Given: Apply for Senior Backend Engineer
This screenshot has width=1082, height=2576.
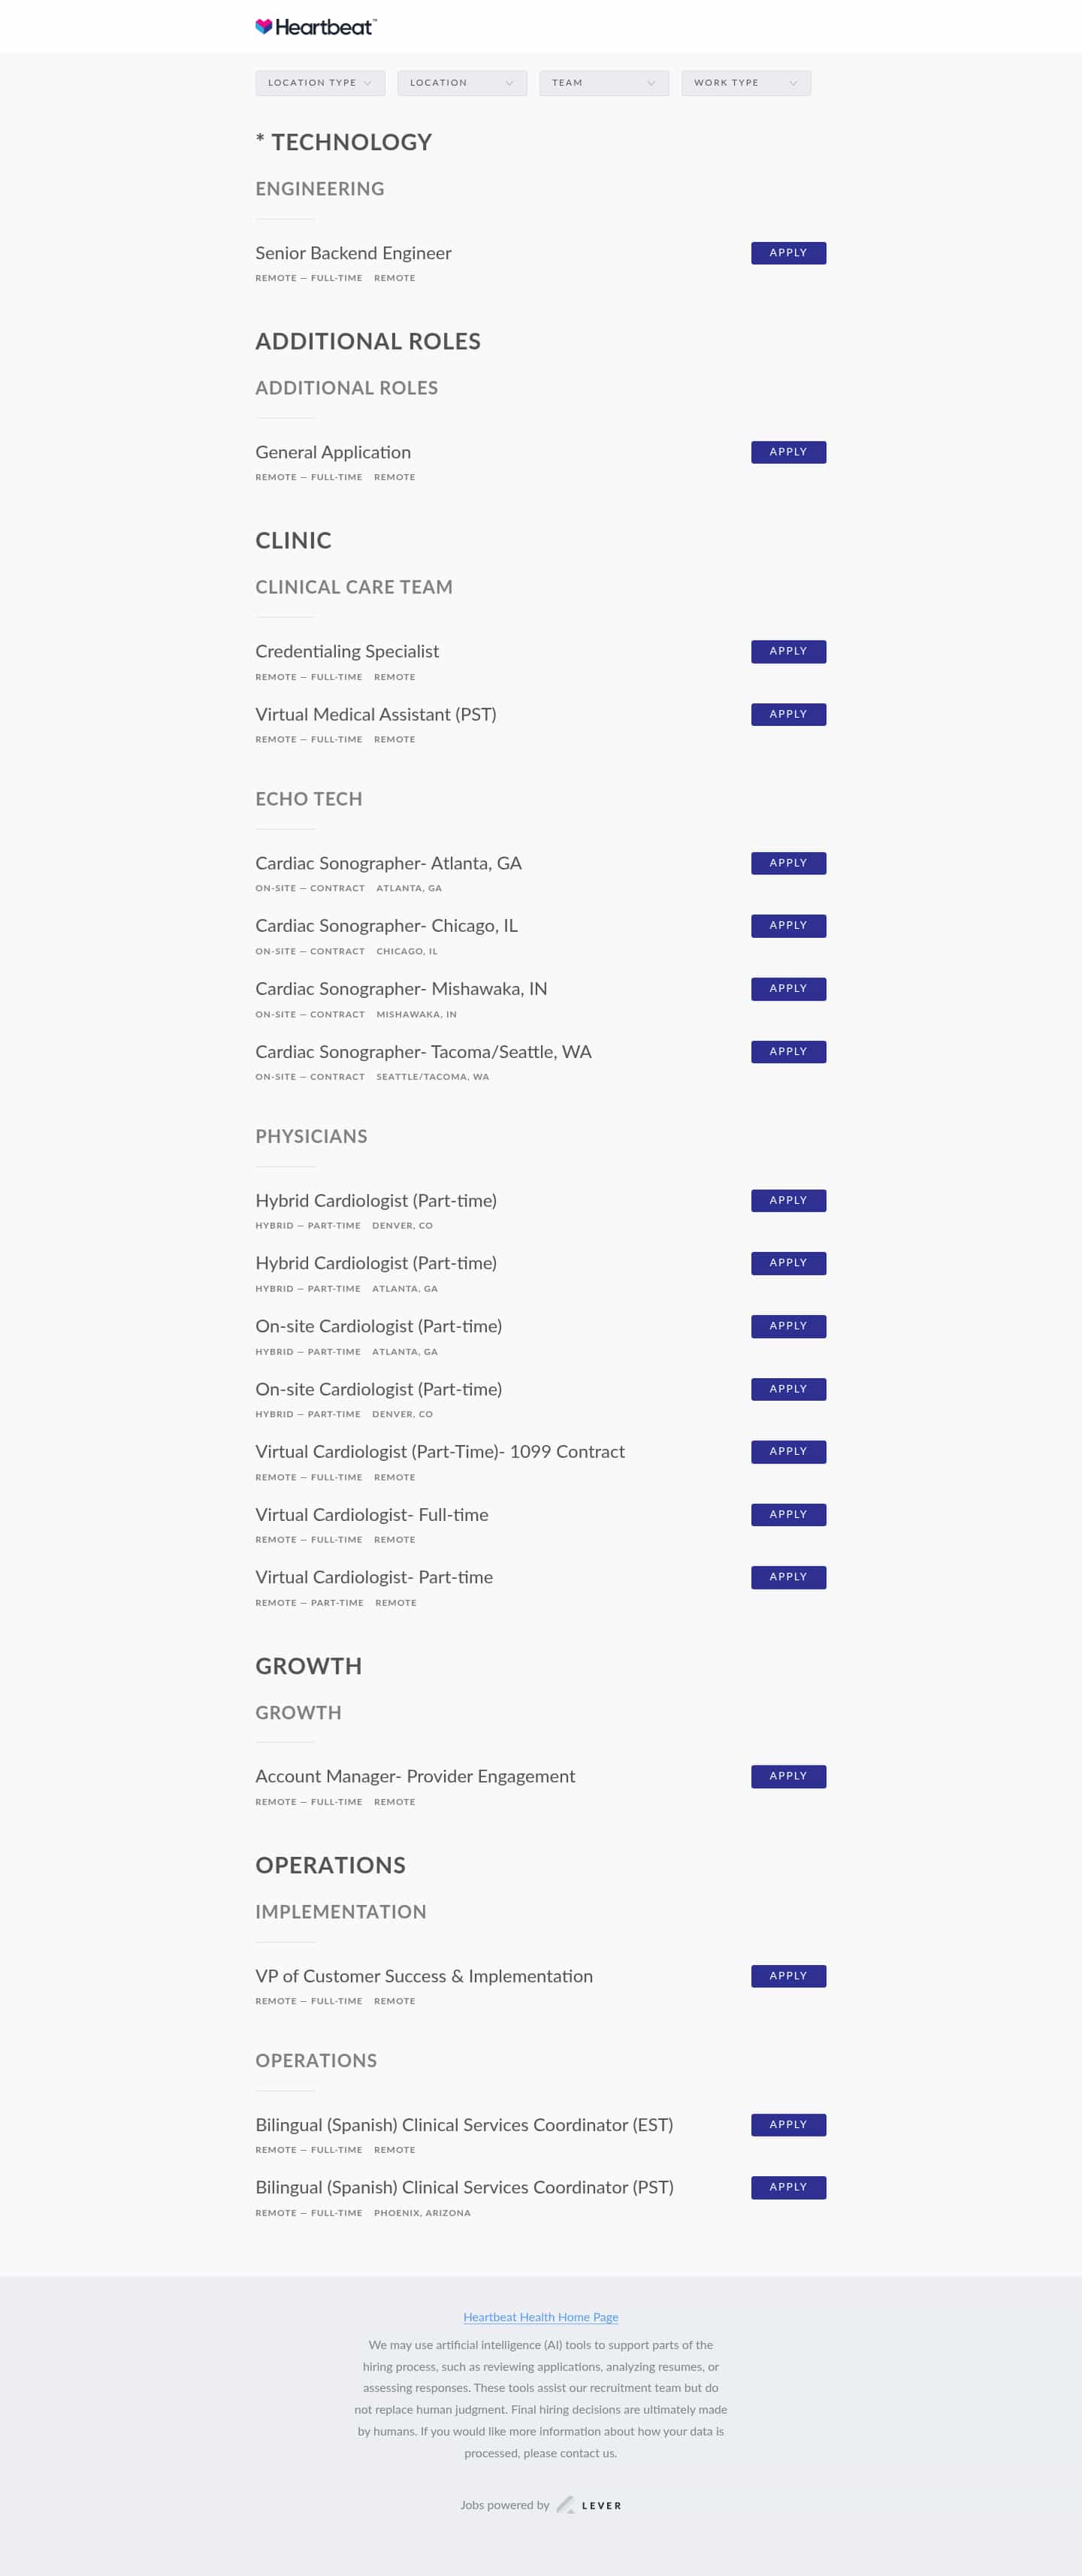Looking at the screenshot, I should pyautogui.click(x=788, y=253).
